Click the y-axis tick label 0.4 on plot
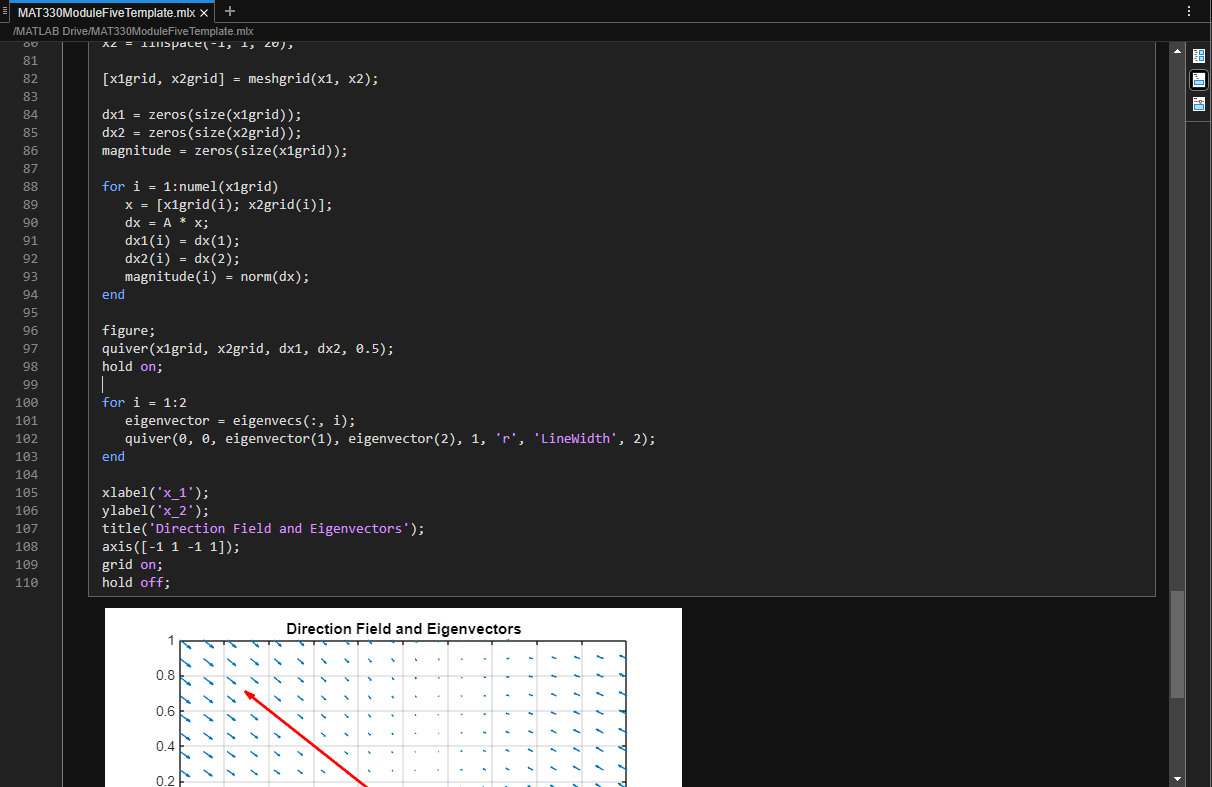 coord(164,746)
